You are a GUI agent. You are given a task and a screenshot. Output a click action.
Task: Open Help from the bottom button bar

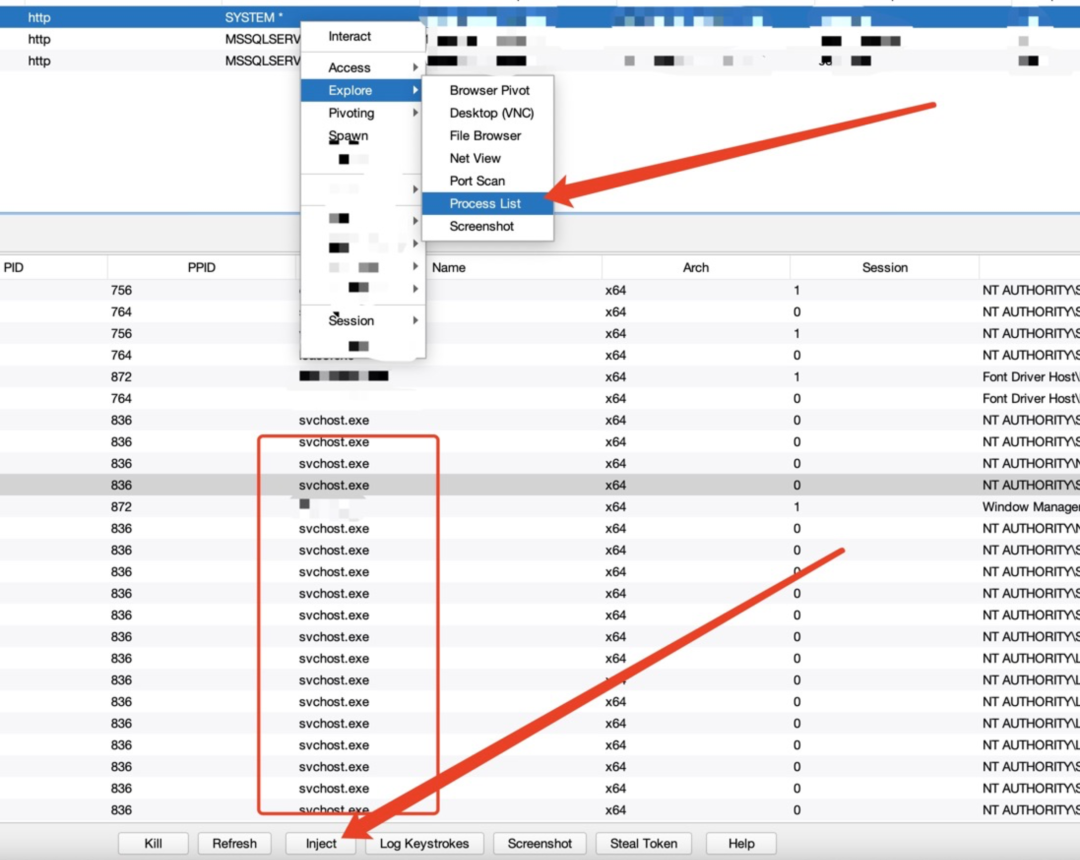(x=741, y=844)
